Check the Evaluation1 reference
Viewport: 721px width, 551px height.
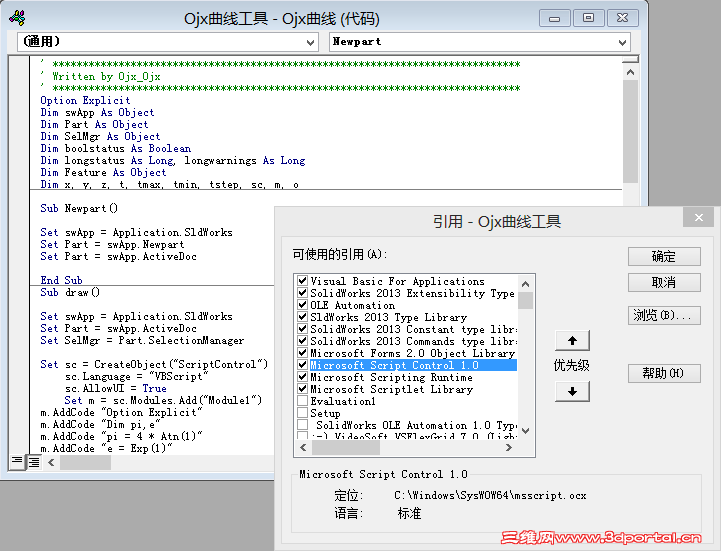pos(303,401)
